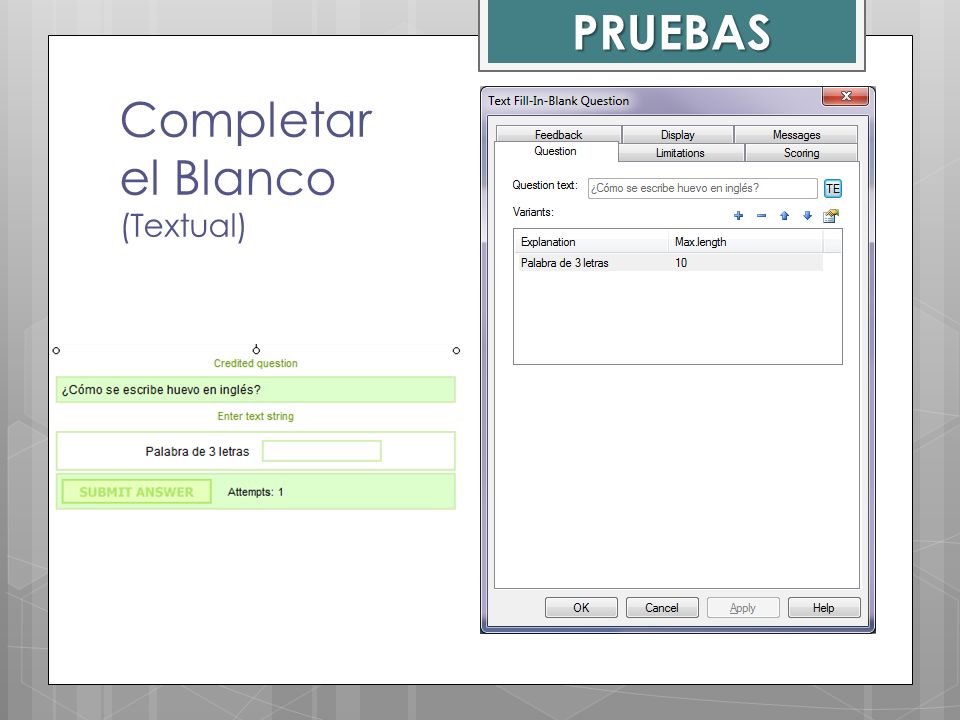The width and height of the screenshot is (960, 720).
Task: Move variant down with down arrow
Action: 808,216
